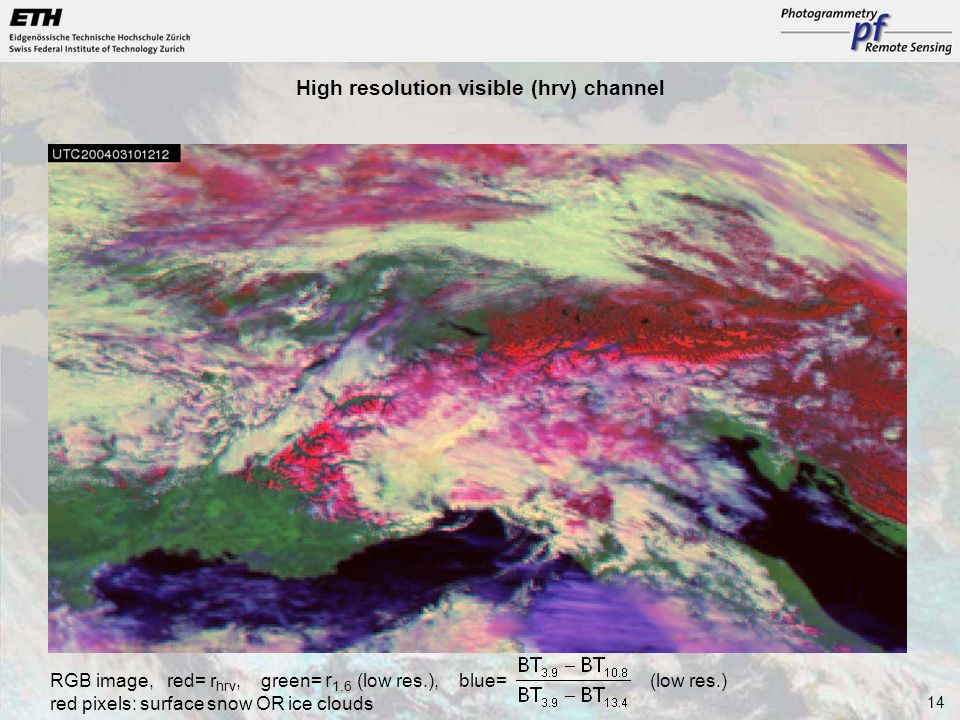Click the 'RGB image,' caption text
Viewport: 960px width, 720px height.
(x=100, y=681)
